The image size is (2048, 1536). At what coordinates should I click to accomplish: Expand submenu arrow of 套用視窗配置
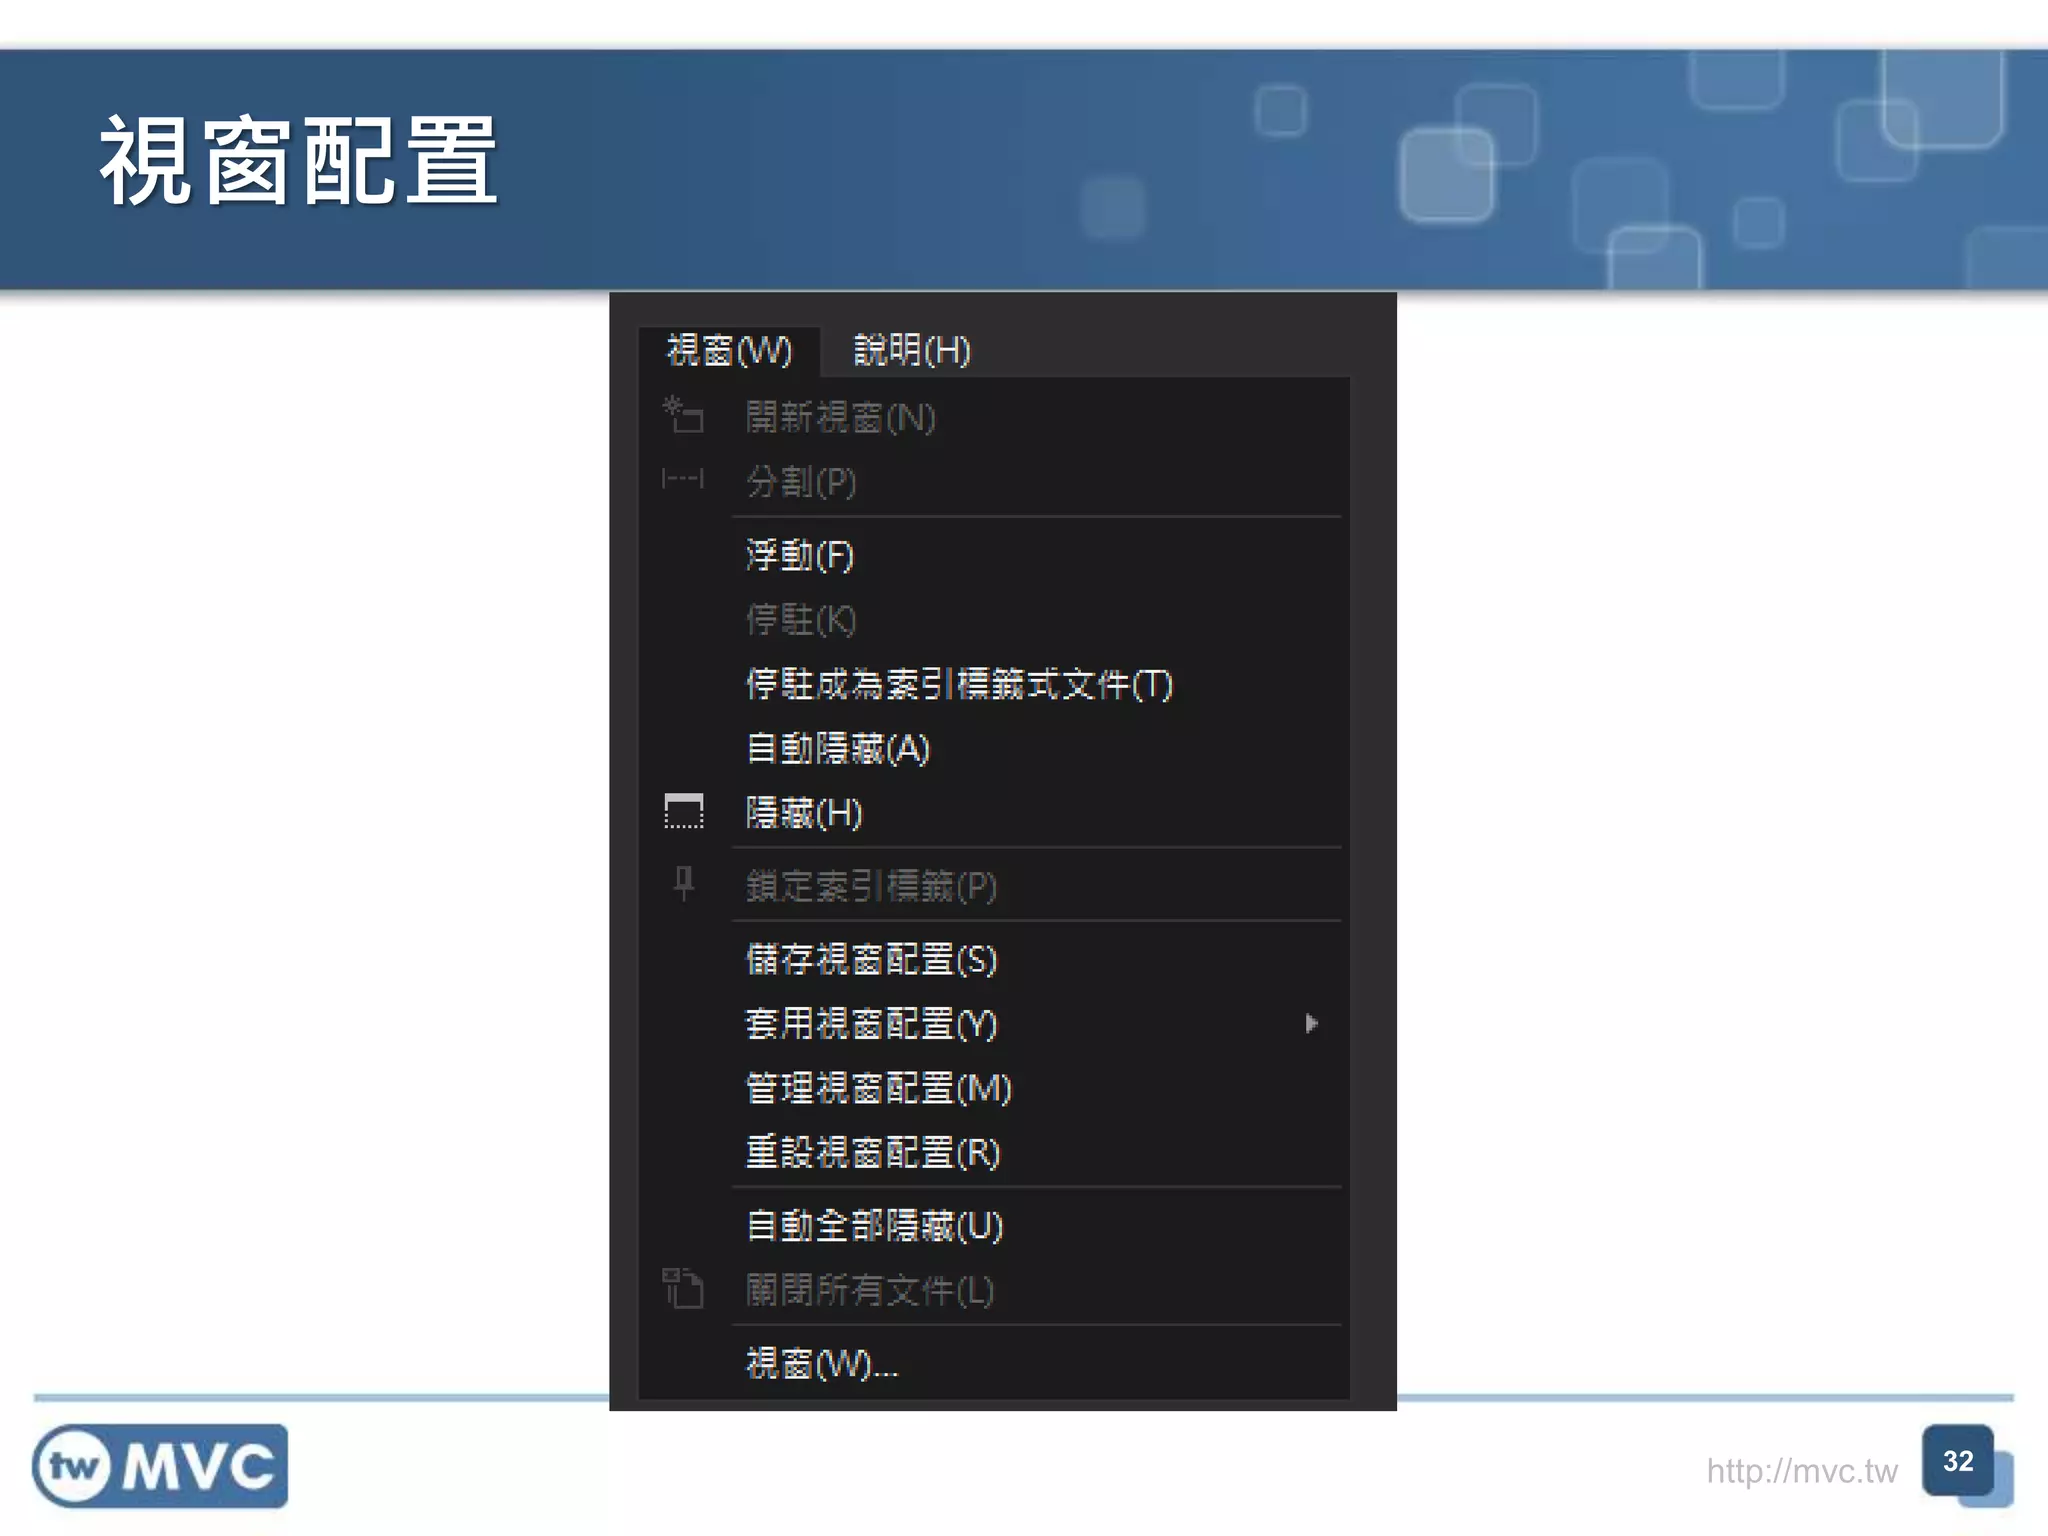(1311, 1023)
